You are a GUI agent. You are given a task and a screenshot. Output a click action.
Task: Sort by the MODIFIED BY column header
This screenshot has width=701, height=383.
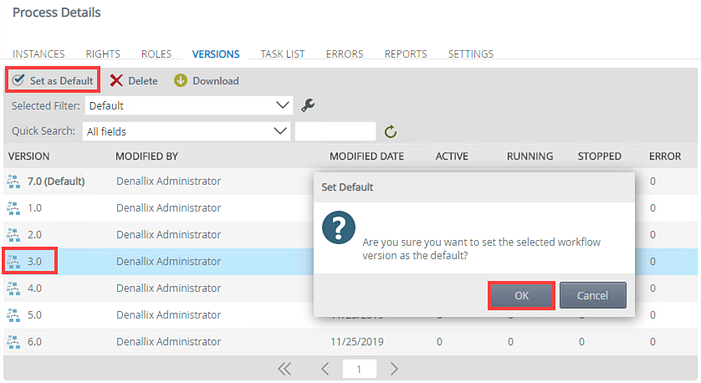pyautogui.click(x=147, y=156)
